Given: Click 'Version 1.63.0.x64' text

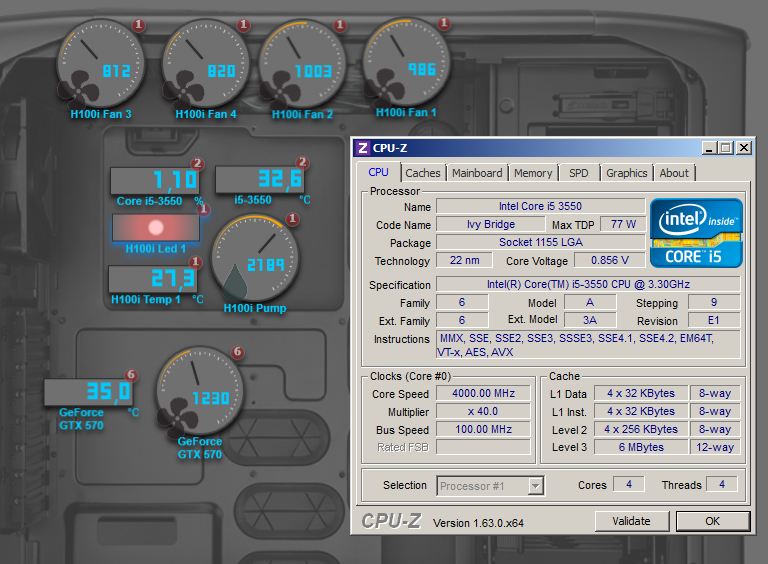Looking at the screenshot, I should click(x=479, y=523).
